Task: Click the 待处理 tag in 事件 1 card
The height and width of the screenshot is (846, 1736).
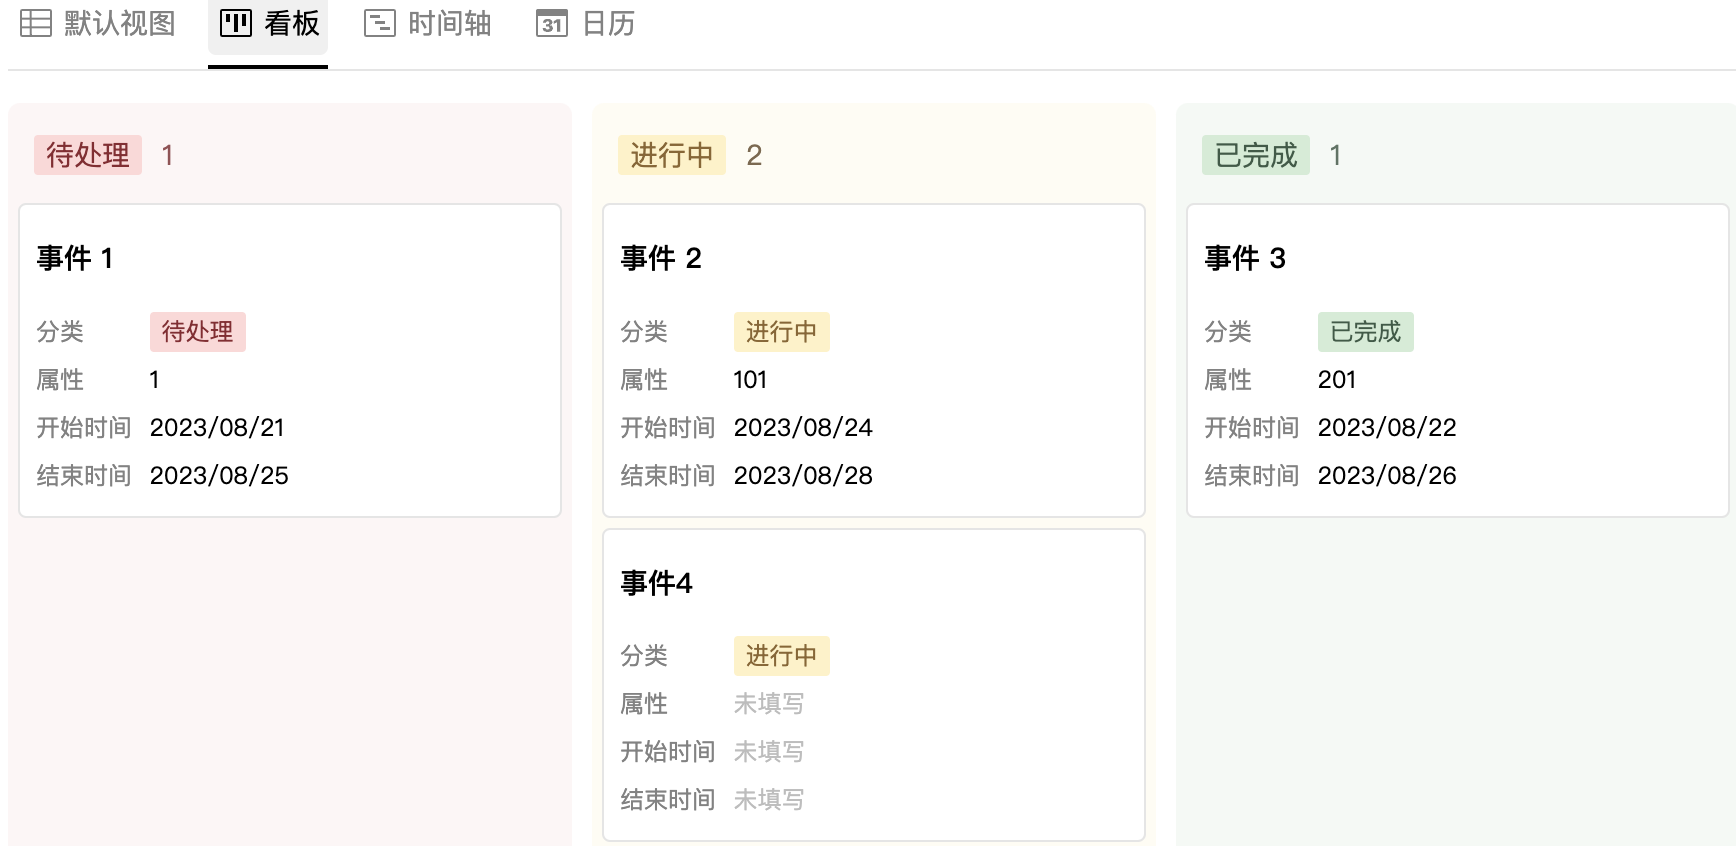Action: [198, 332]
